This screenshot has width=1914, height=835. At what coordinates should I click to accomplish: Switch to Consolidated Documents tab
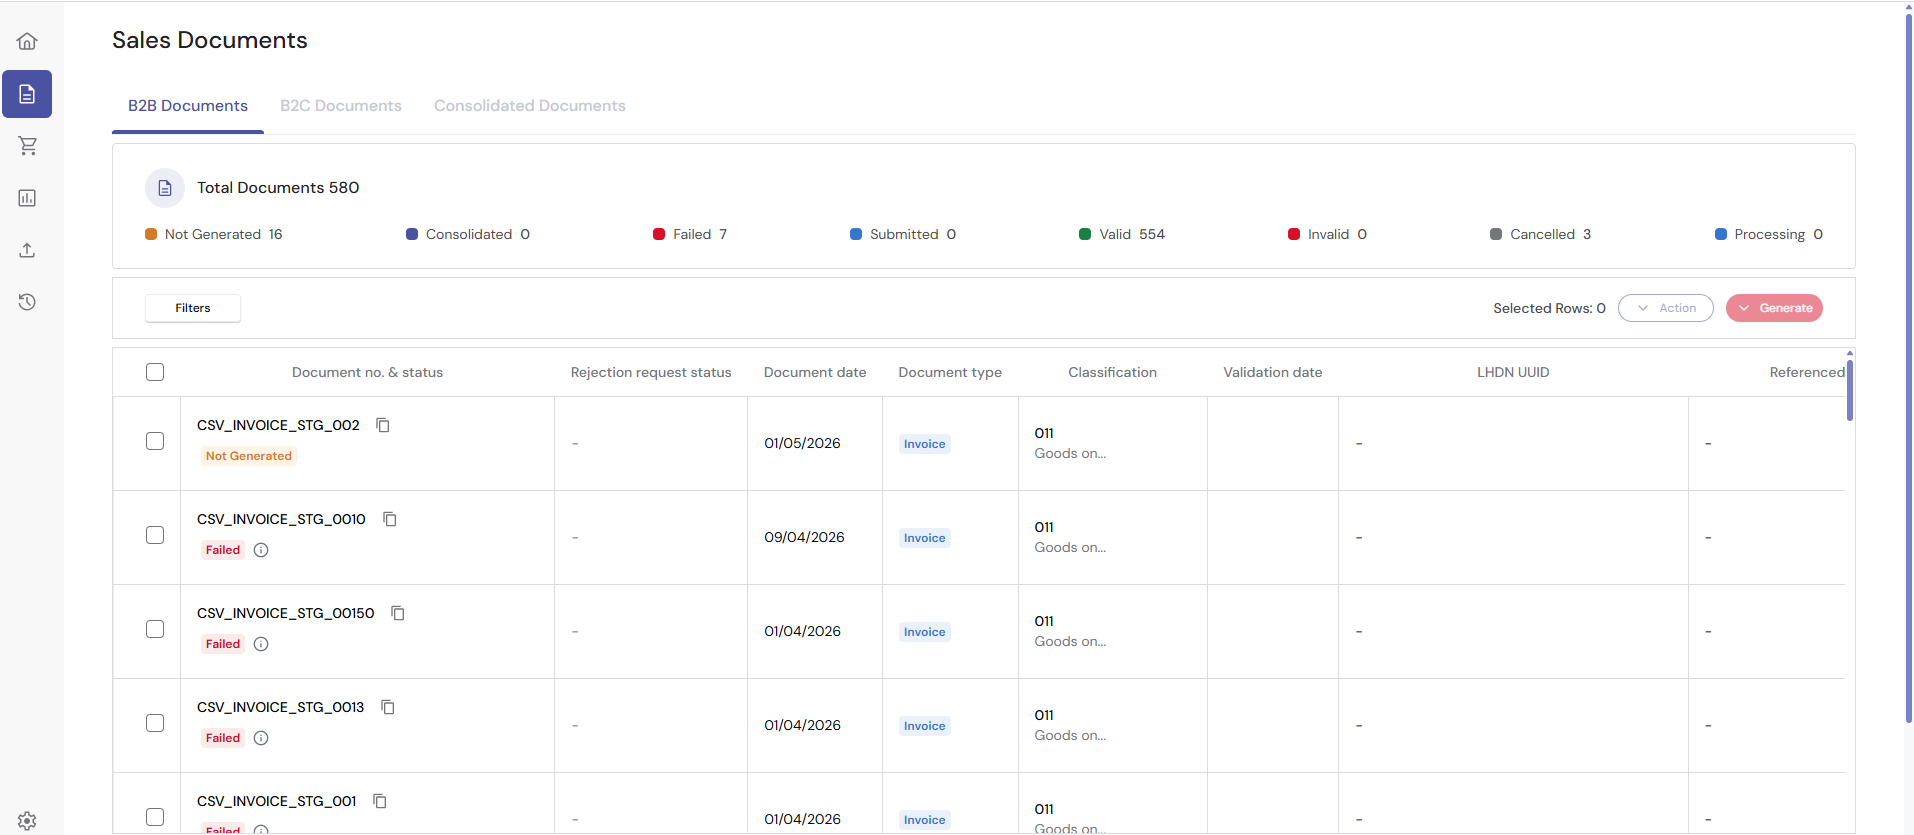click(529, 106)
